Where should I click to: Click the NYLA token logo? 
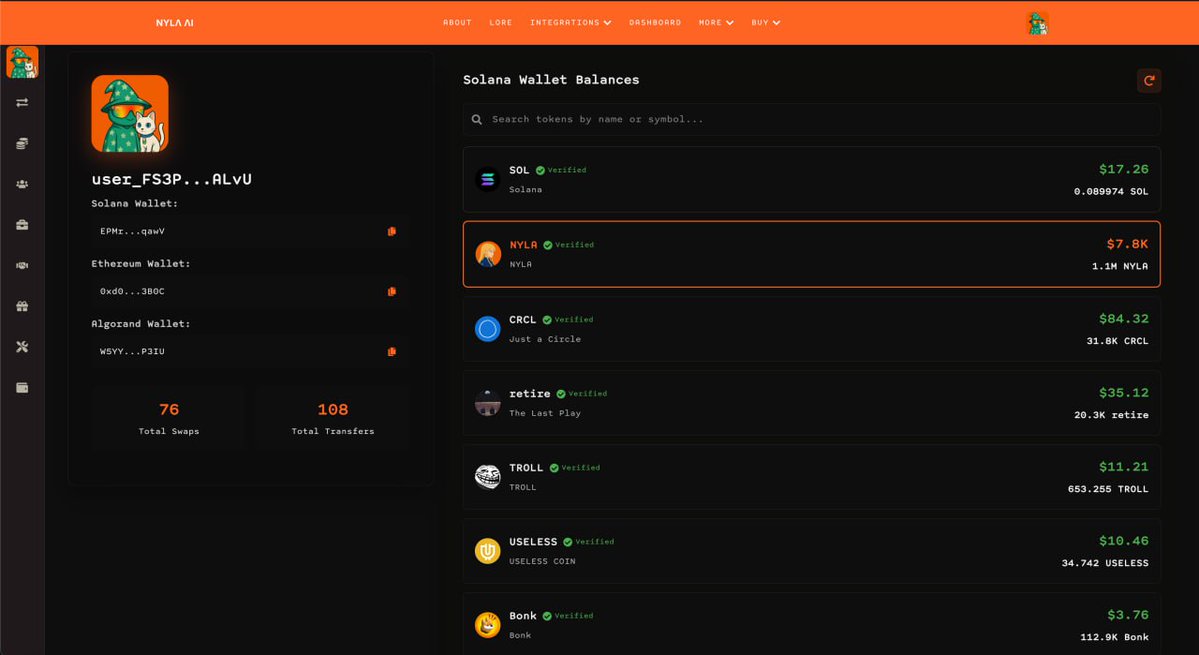[487, 254]
